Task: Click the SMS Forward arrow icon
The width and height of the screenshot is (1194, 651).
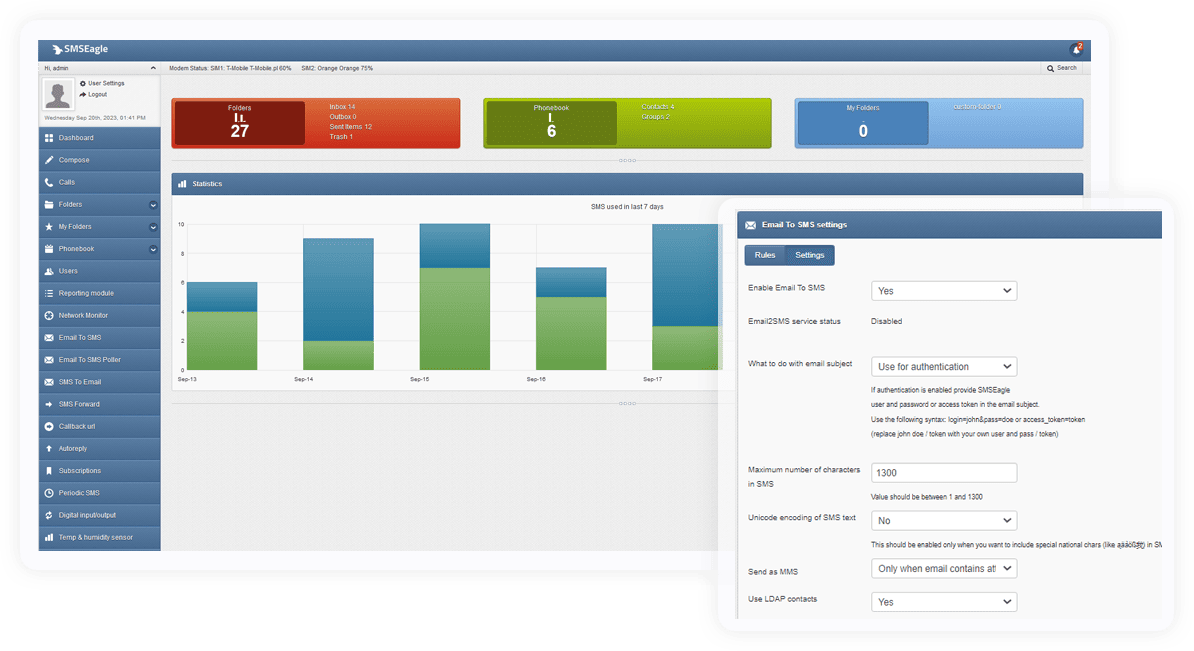Action: [x=49, y=404]
